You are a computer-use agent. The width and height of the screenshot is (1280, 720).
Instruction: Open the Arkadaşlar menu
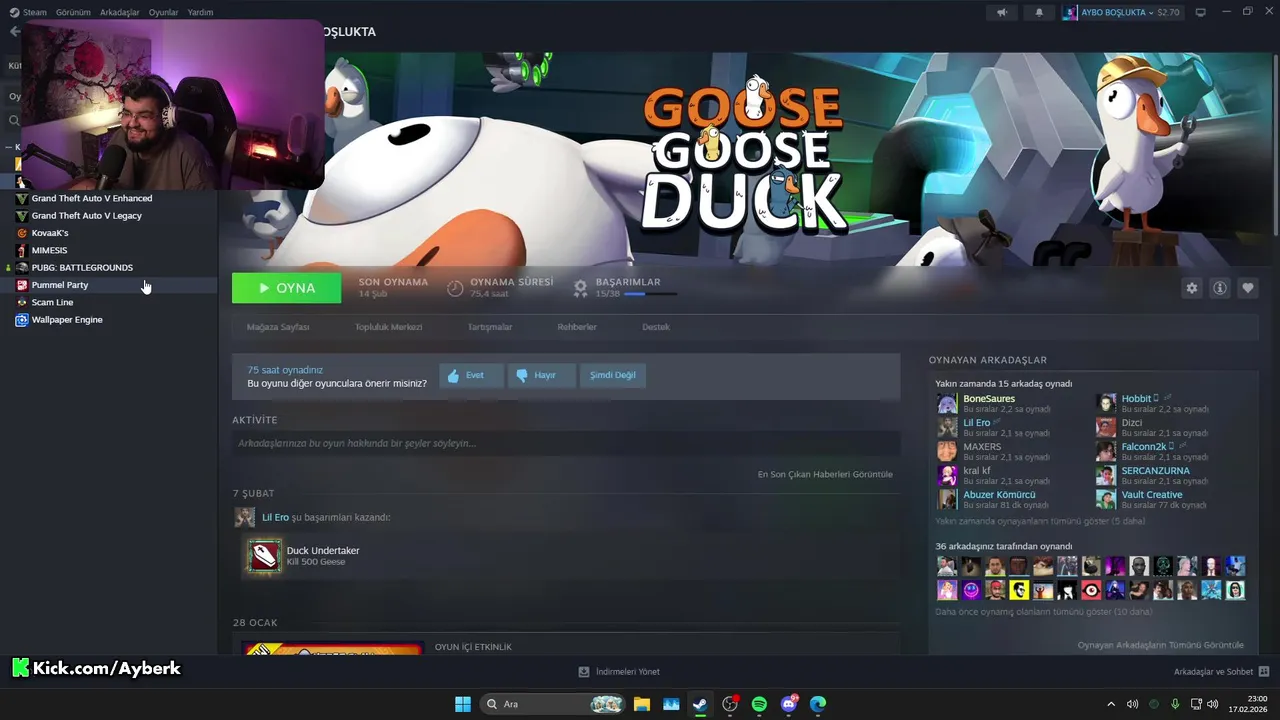pos(120,12)
